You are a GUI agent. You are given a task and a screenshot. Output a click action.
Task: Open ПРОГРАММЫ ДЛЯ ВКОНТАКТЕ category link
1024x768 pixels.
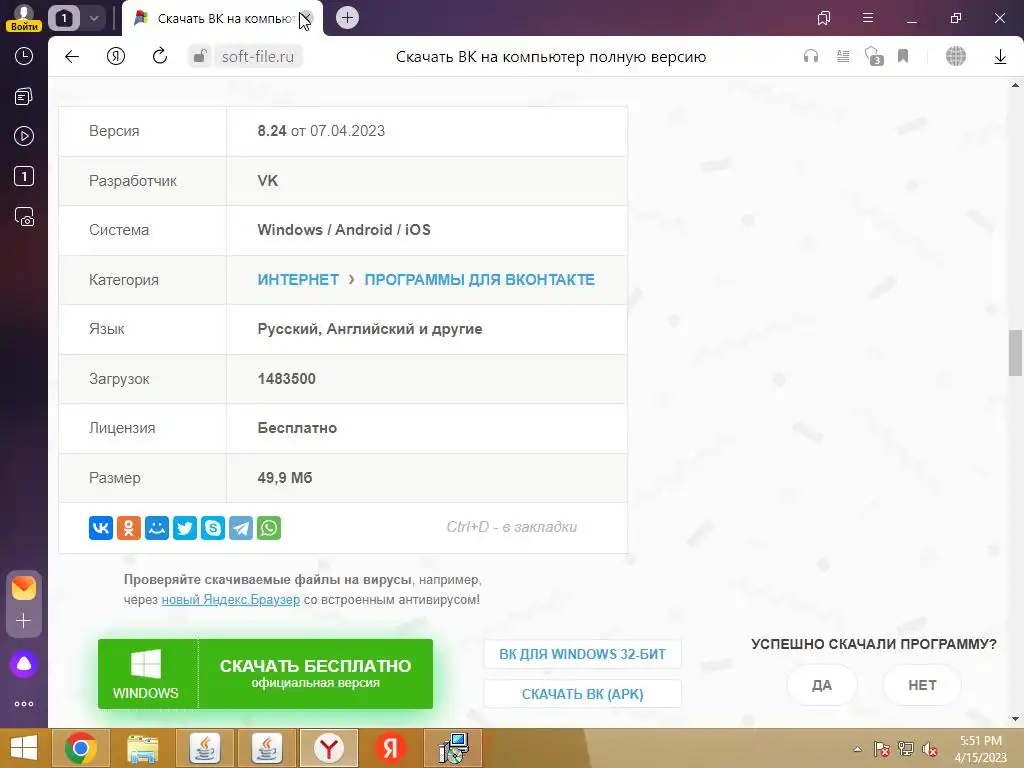point(479,280)
